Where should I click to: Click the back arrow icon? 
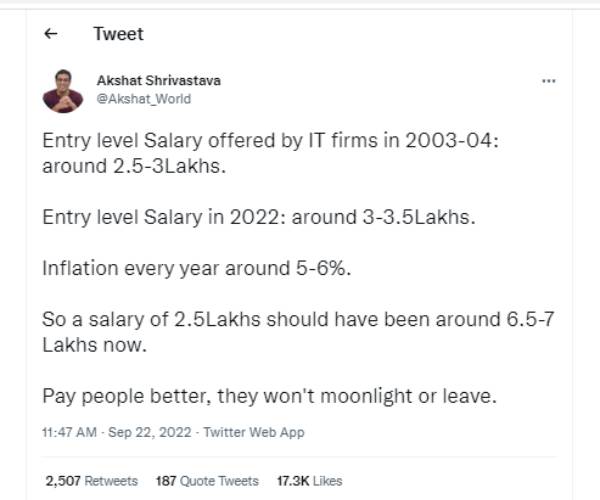click(x=51, y=34)
